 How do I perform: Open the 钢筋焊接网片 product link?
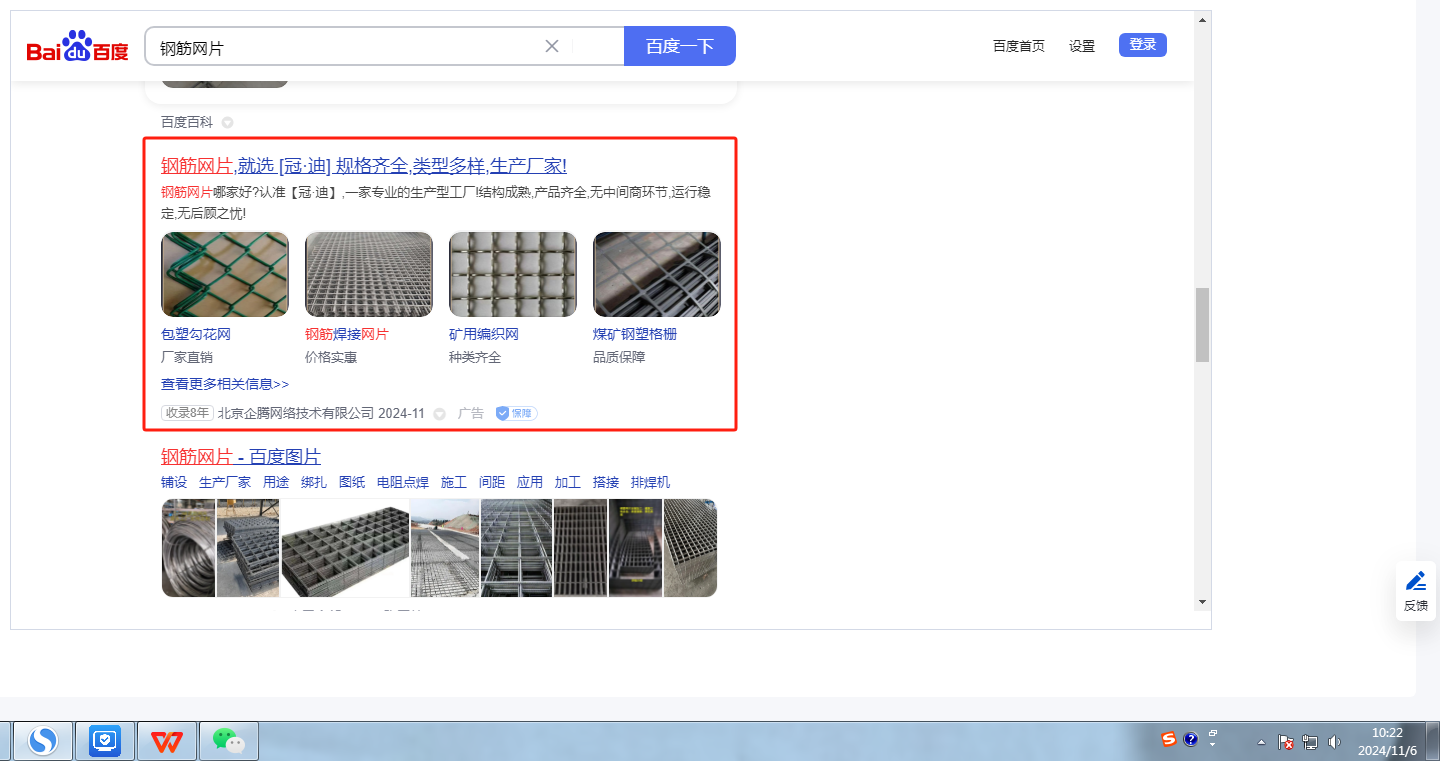(347, 334)
